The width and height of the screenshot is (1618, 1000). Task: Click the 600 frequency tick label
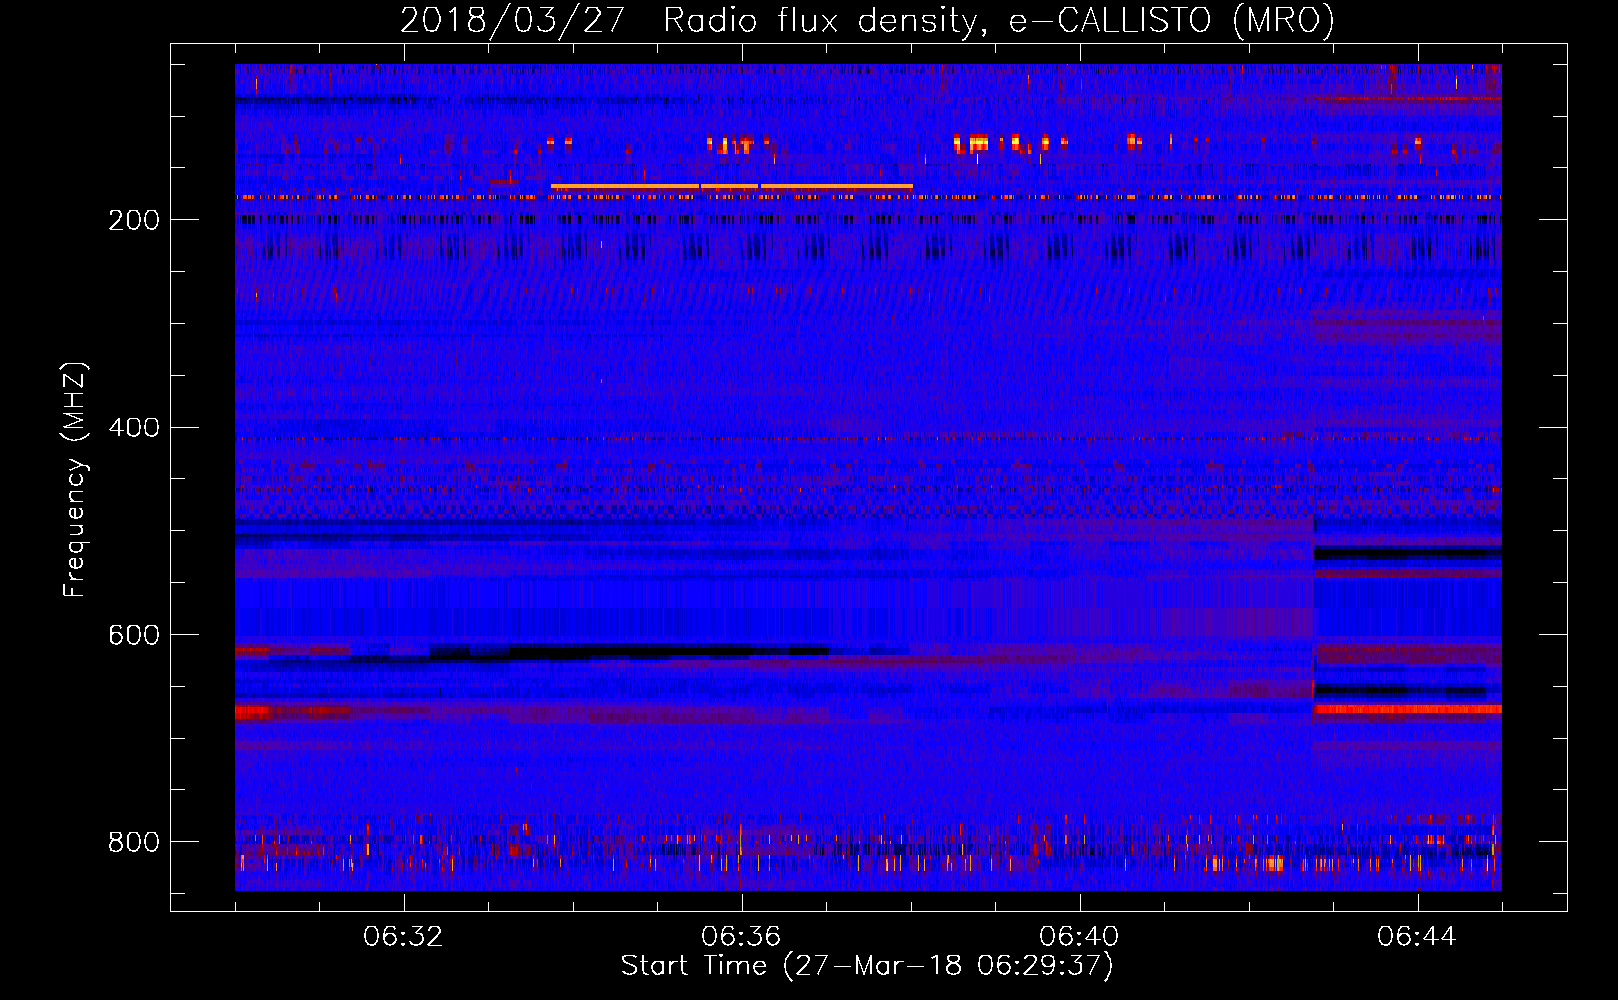point(134,636)
